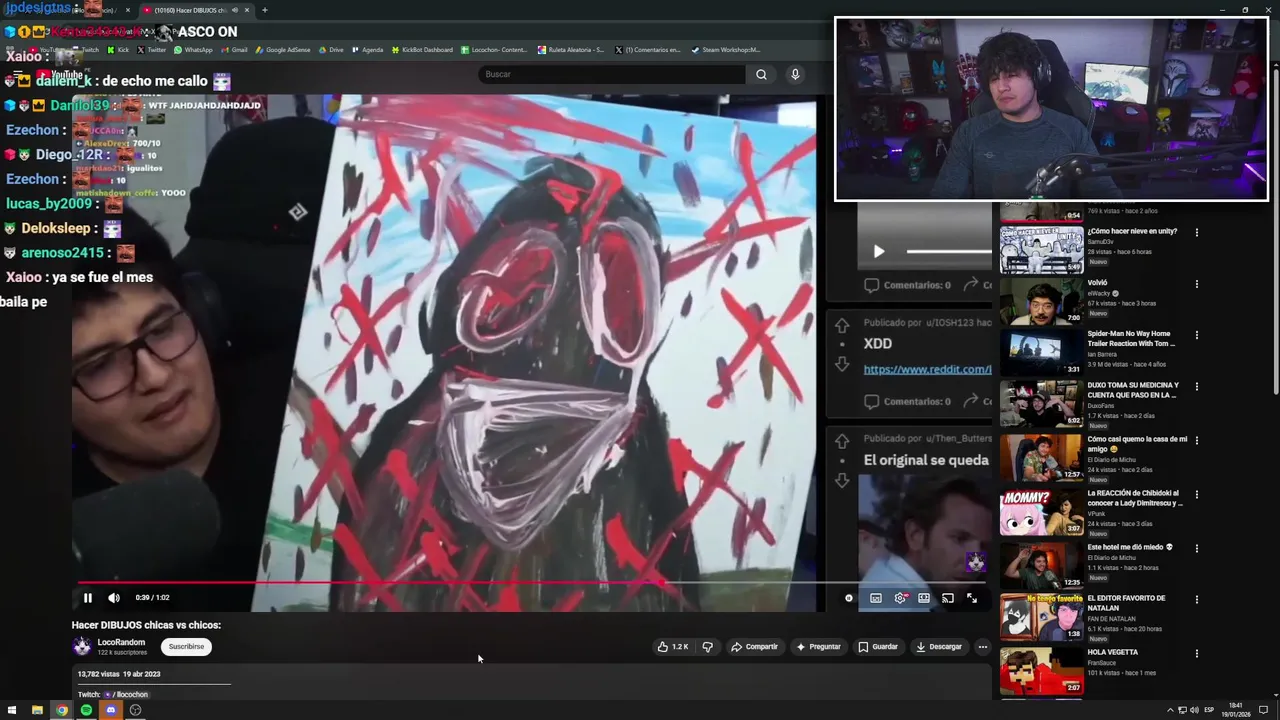Open options menu for La REACCIÓN de Chibidoki

pos(1196,495)
